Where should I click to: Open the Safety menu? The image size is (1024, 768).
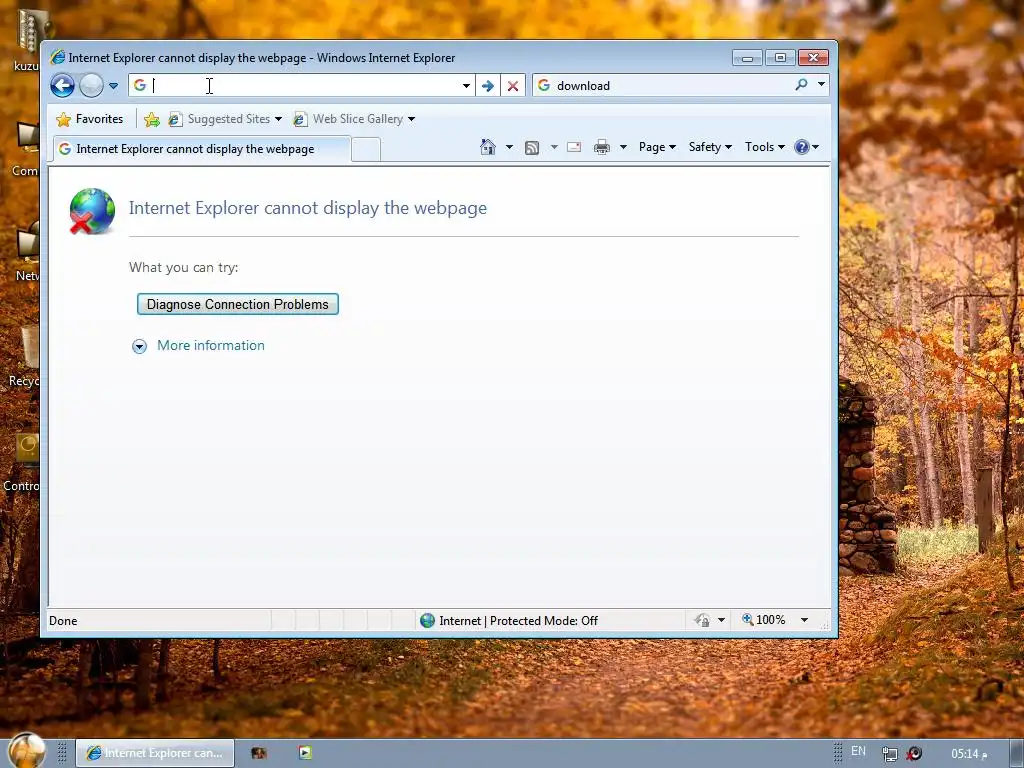[x=710, y=147]
